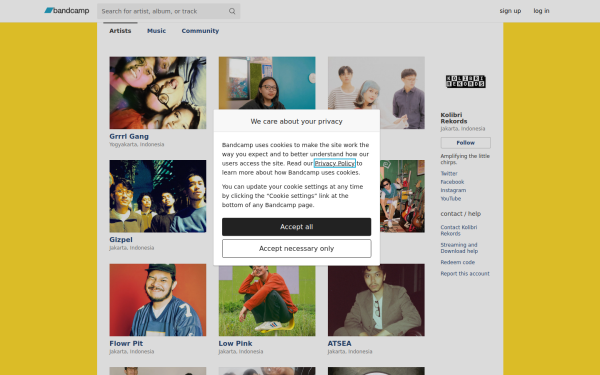Open the Contact Kolibri Rekords link

[459, 230]
